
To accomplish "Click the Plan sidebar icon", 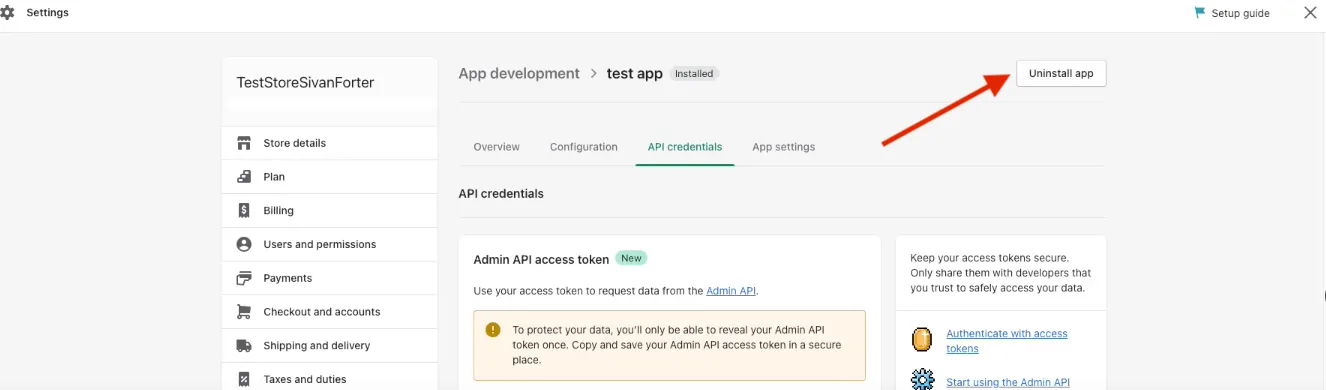I will (x=244, y=177).
